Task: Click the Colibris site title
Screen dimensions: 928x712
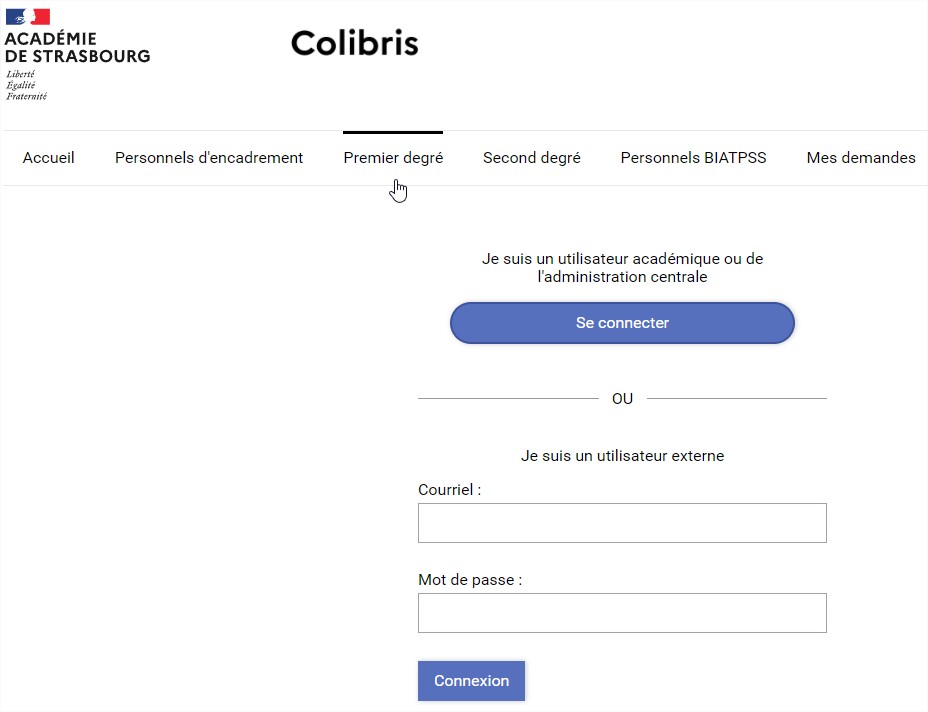Action: tap(355, 43)
